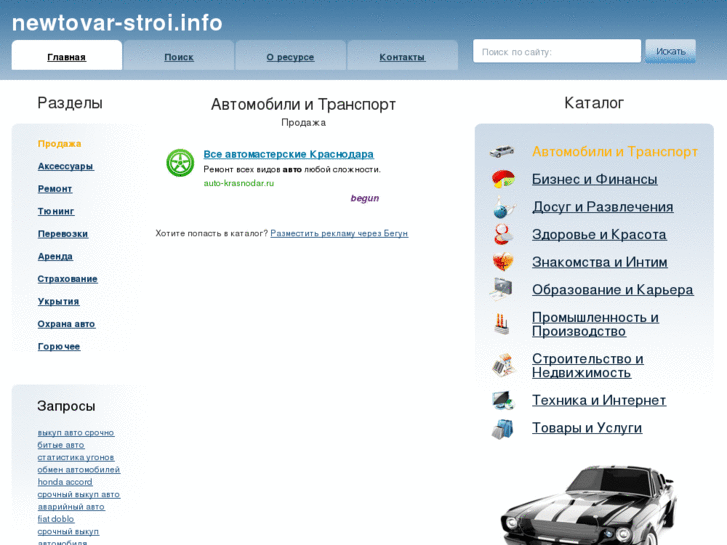Click query honda accord
The image size is (727, 545).
click(65, 482)
